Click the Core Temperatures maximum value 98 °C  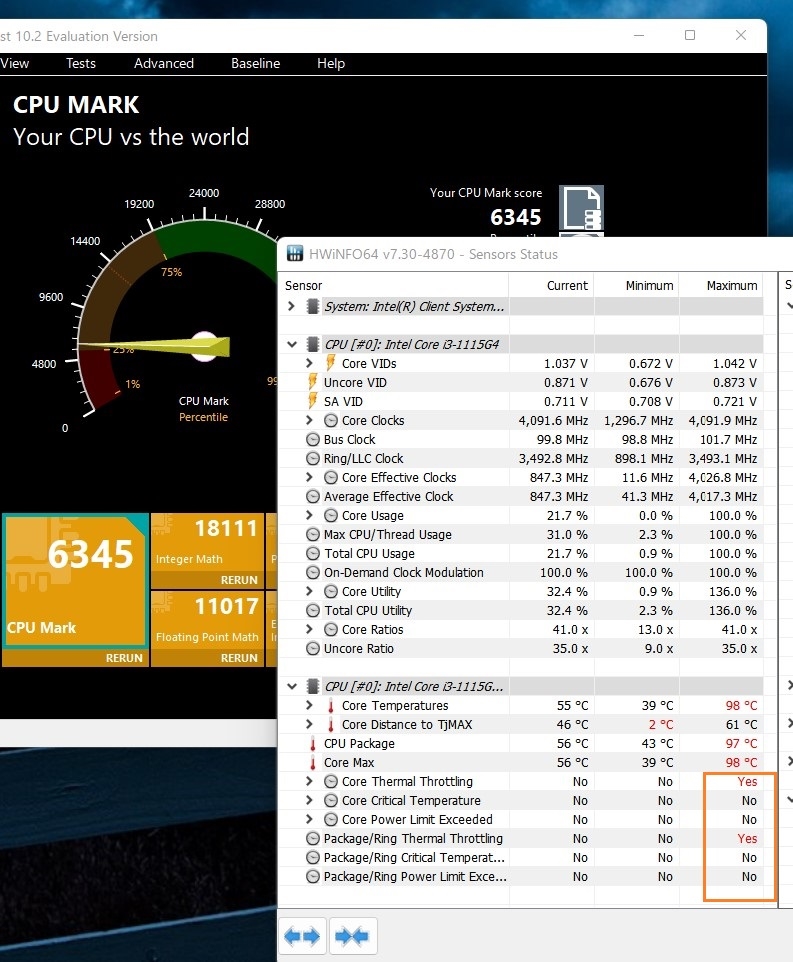[x=741, y=706]
